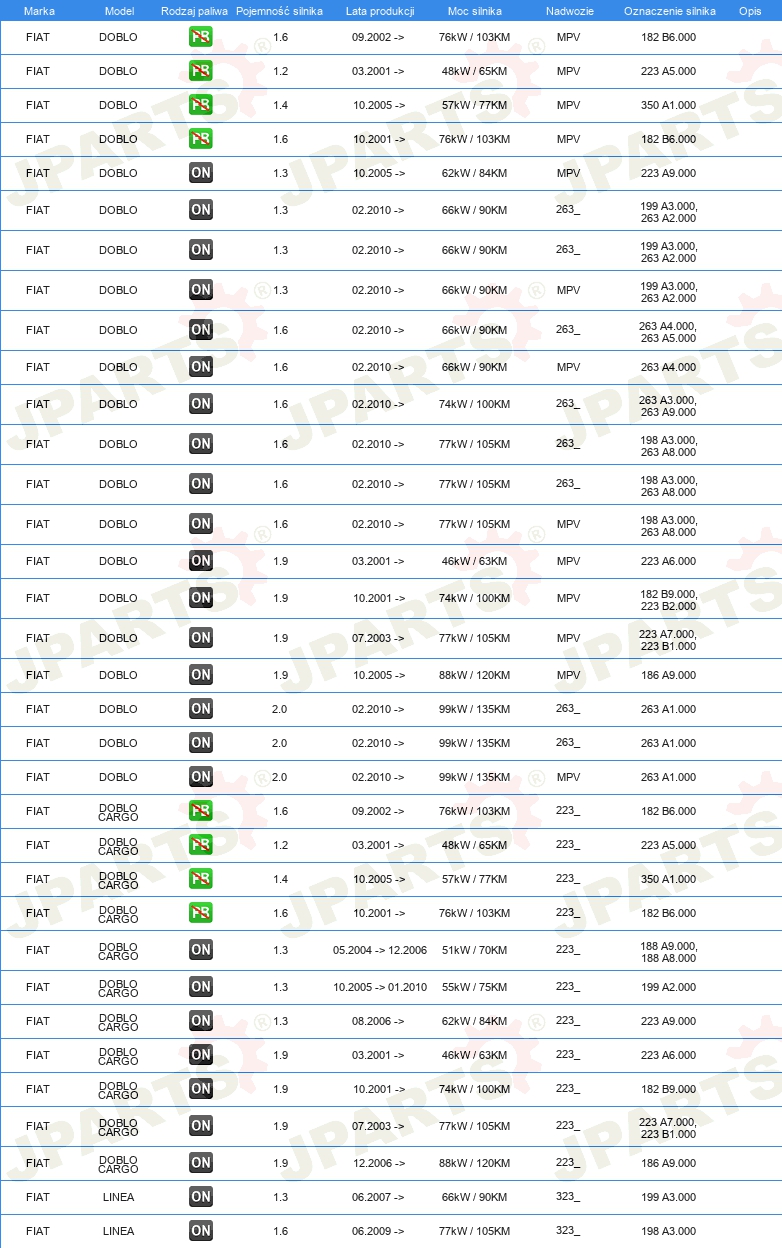This screenshot has width=782, height=1248.
Task: Click engine code 198 A3.000 in LINEA row
Action: point(669,1231)
